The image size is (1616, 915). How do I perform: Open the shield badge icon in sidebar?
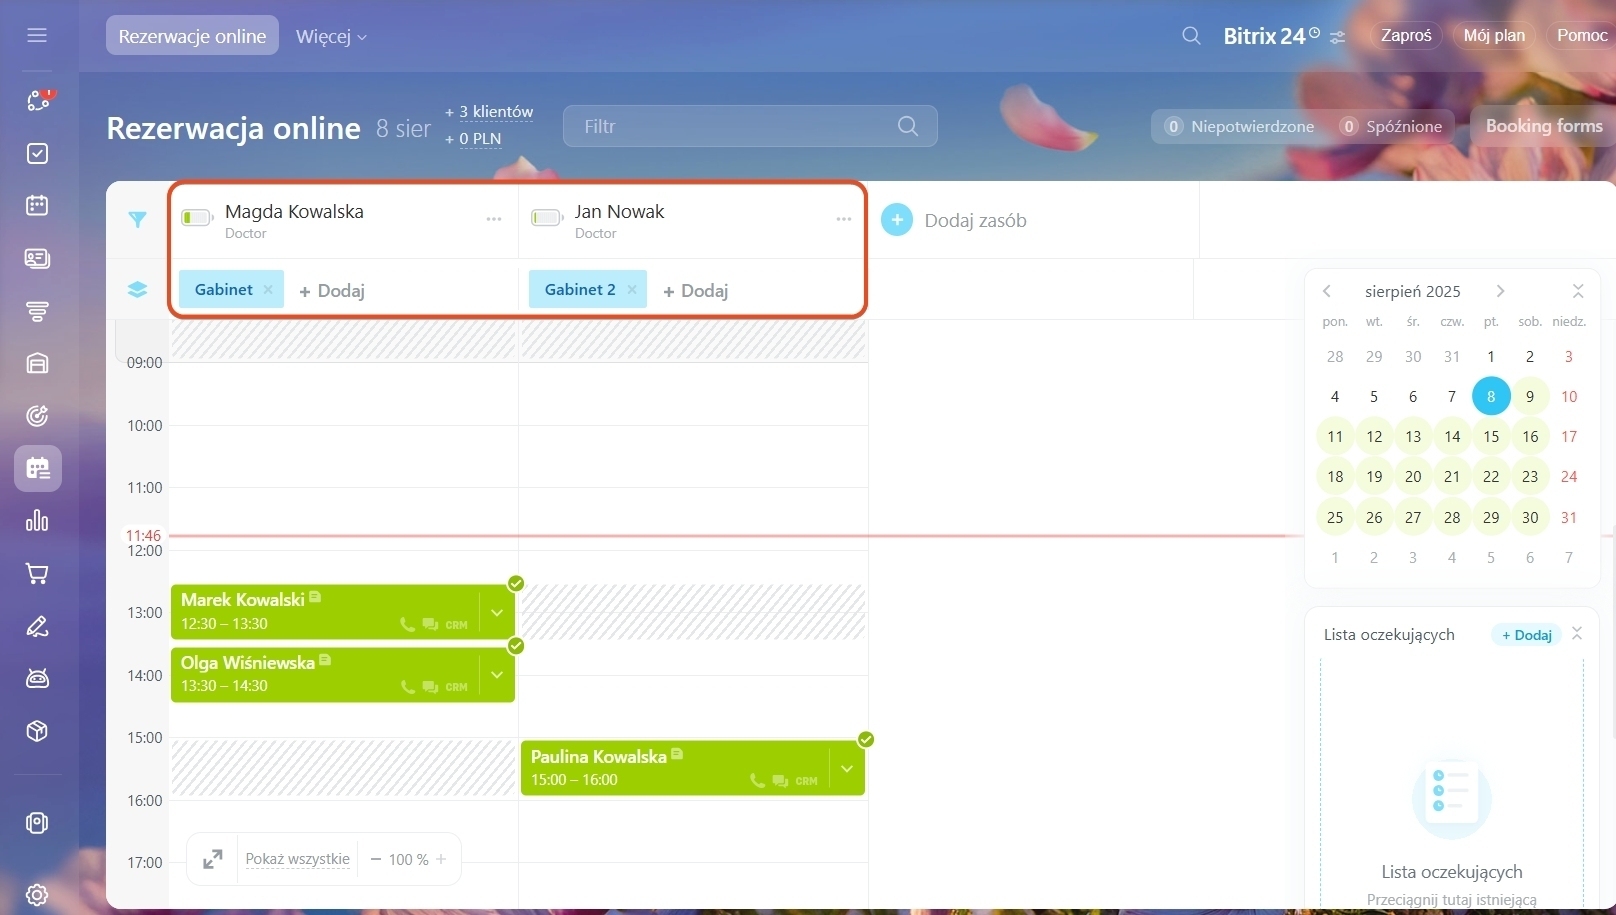[37, 823]
